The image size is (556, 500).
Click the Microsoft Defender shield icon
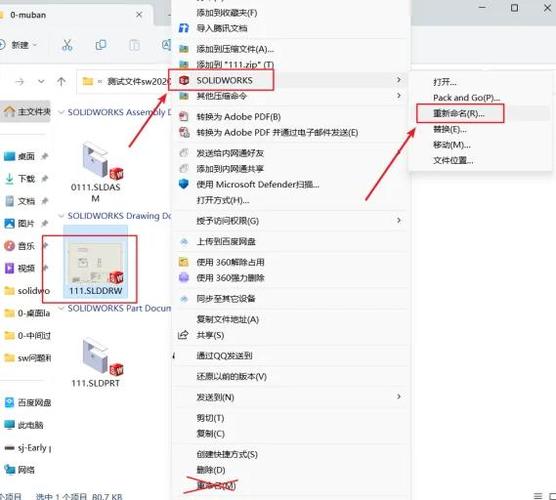click(184, 184)
